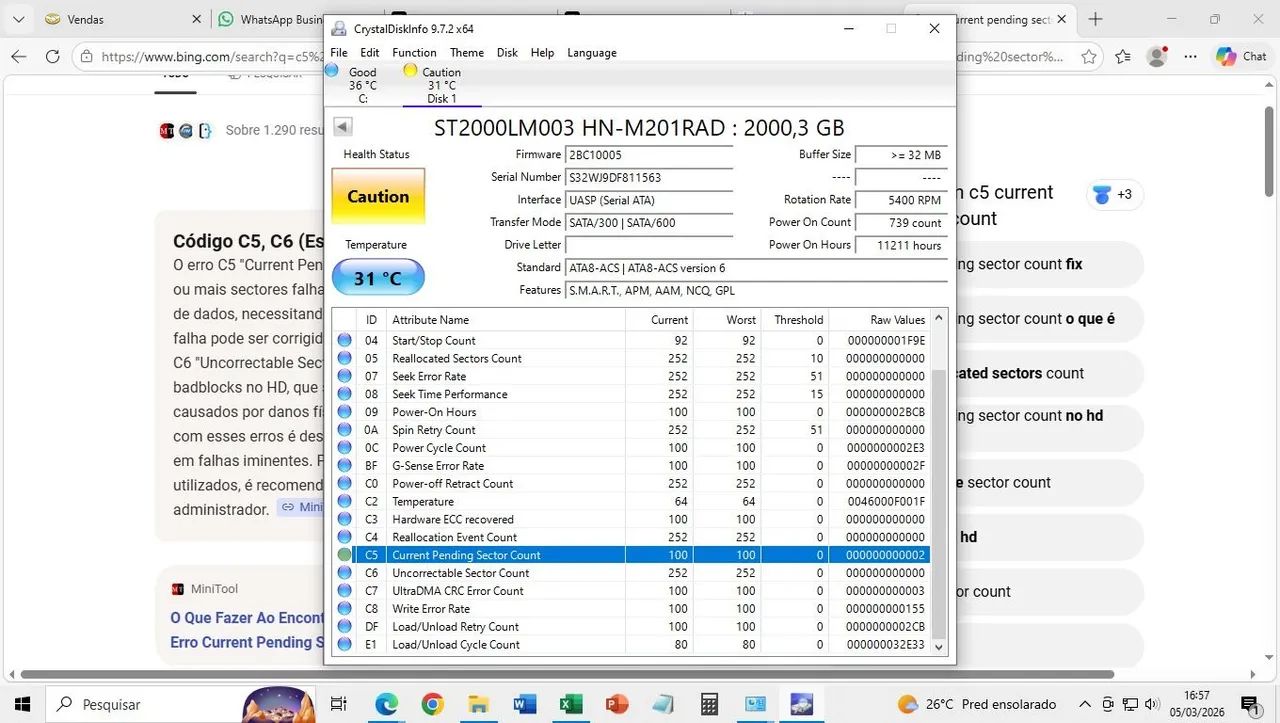1280x723 pixels.
Task: Select the G-Sense Error Rate row
Action: click(631, 465)
